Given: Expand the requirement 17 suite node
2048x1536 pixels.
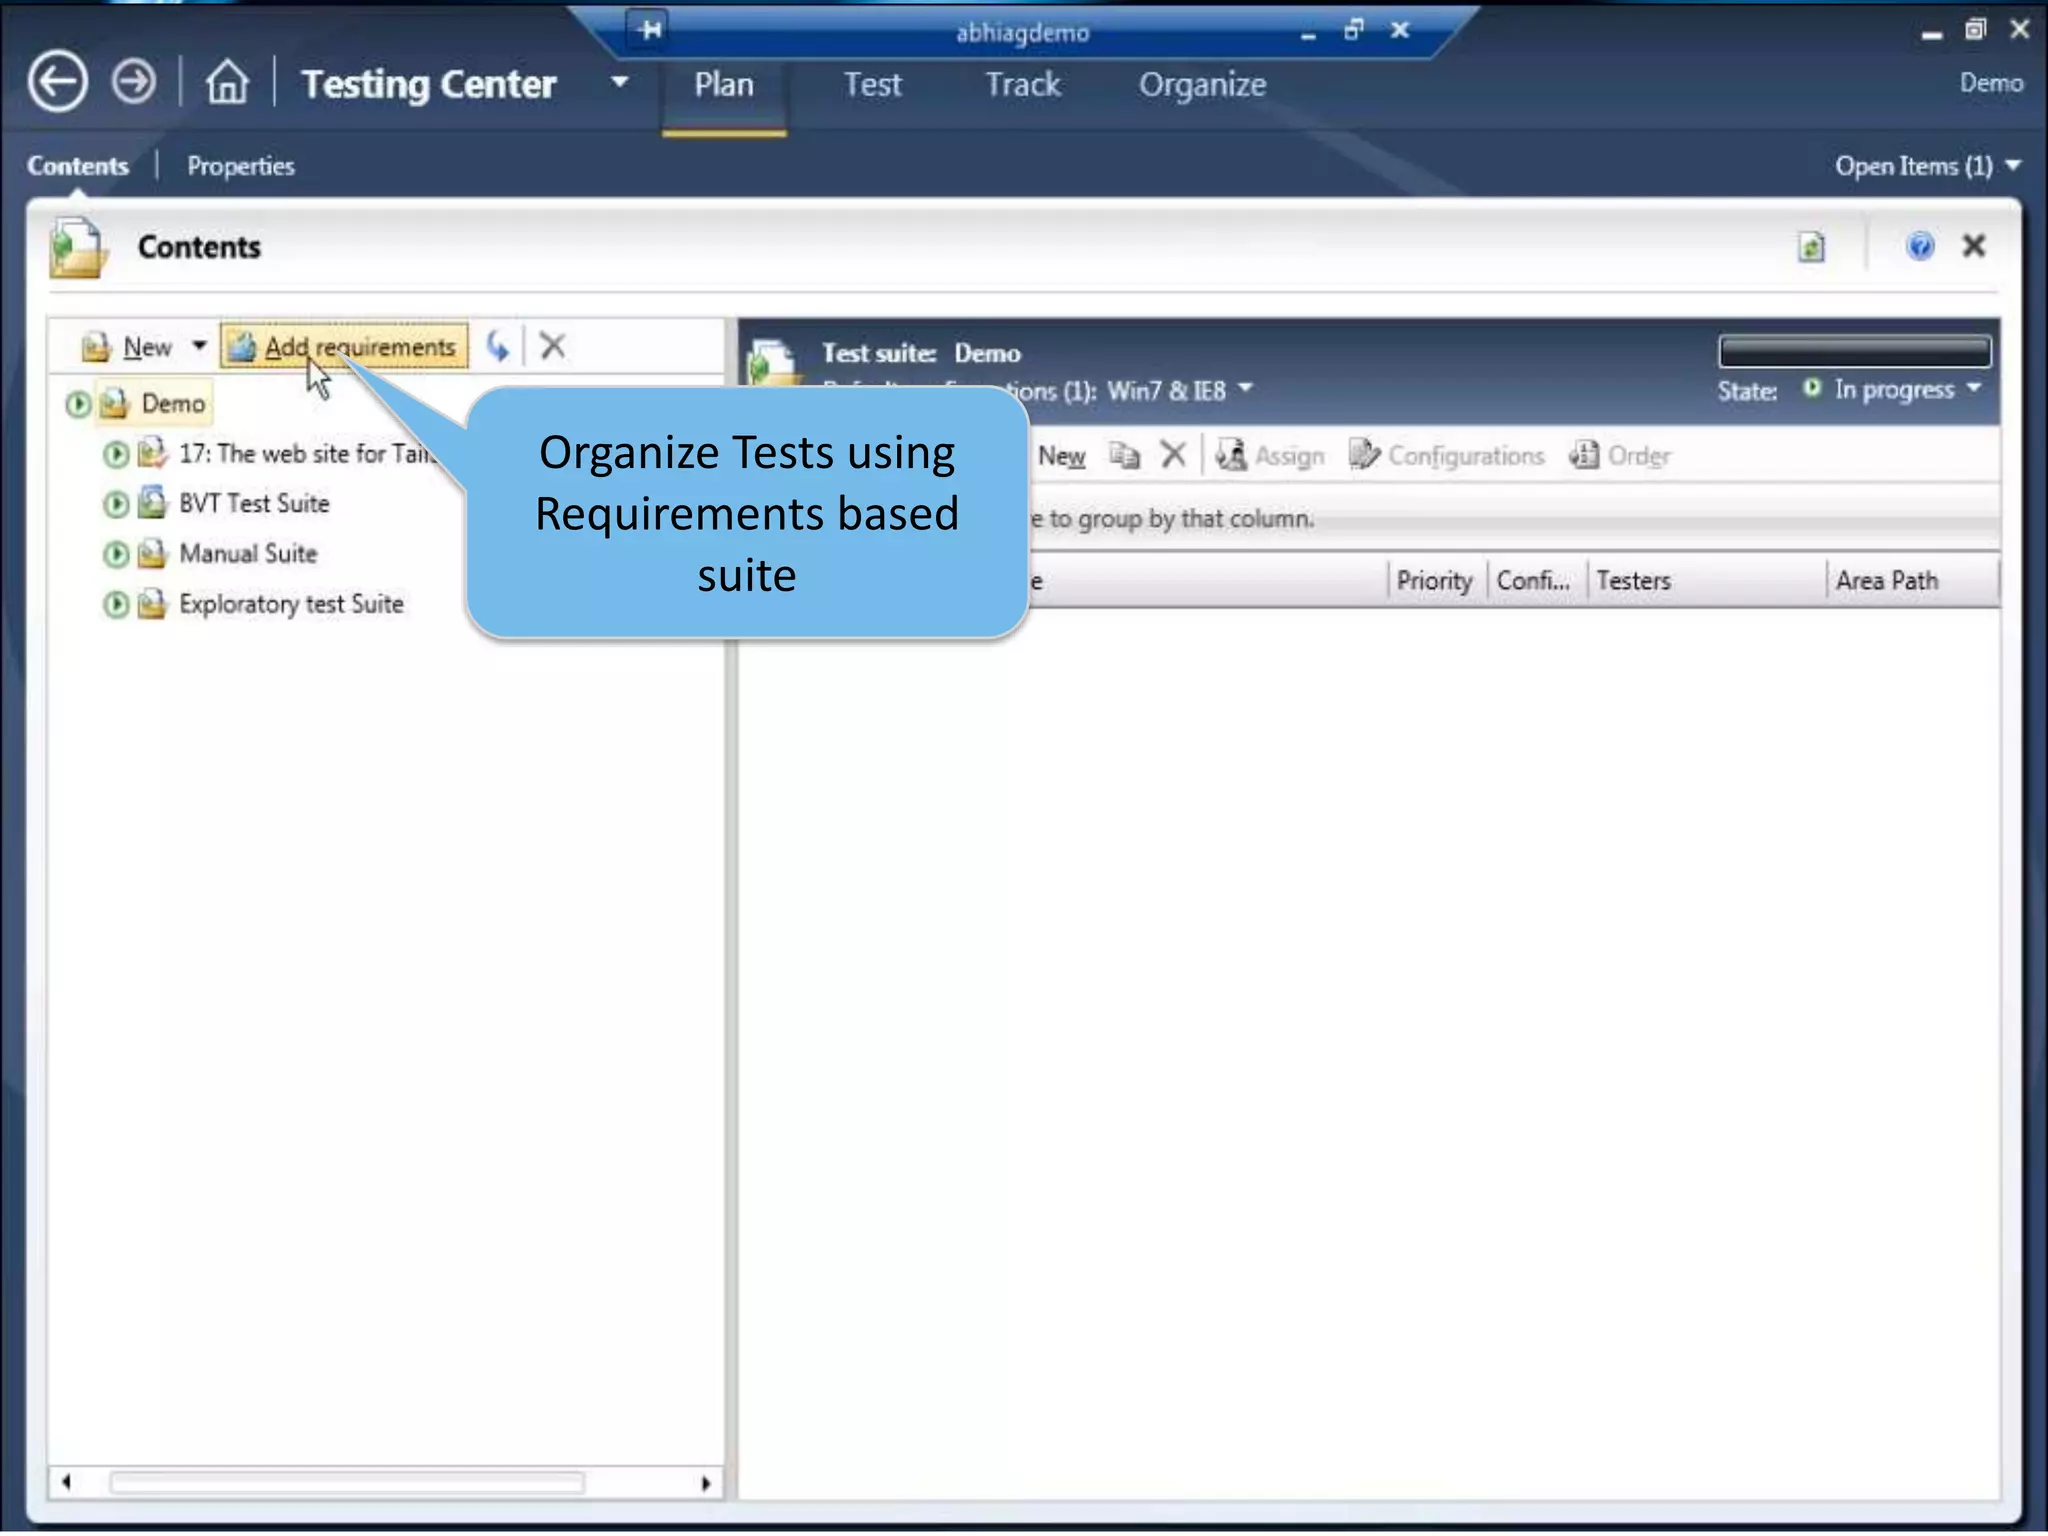Looking at the screenshot, I should tap(115, 454).
